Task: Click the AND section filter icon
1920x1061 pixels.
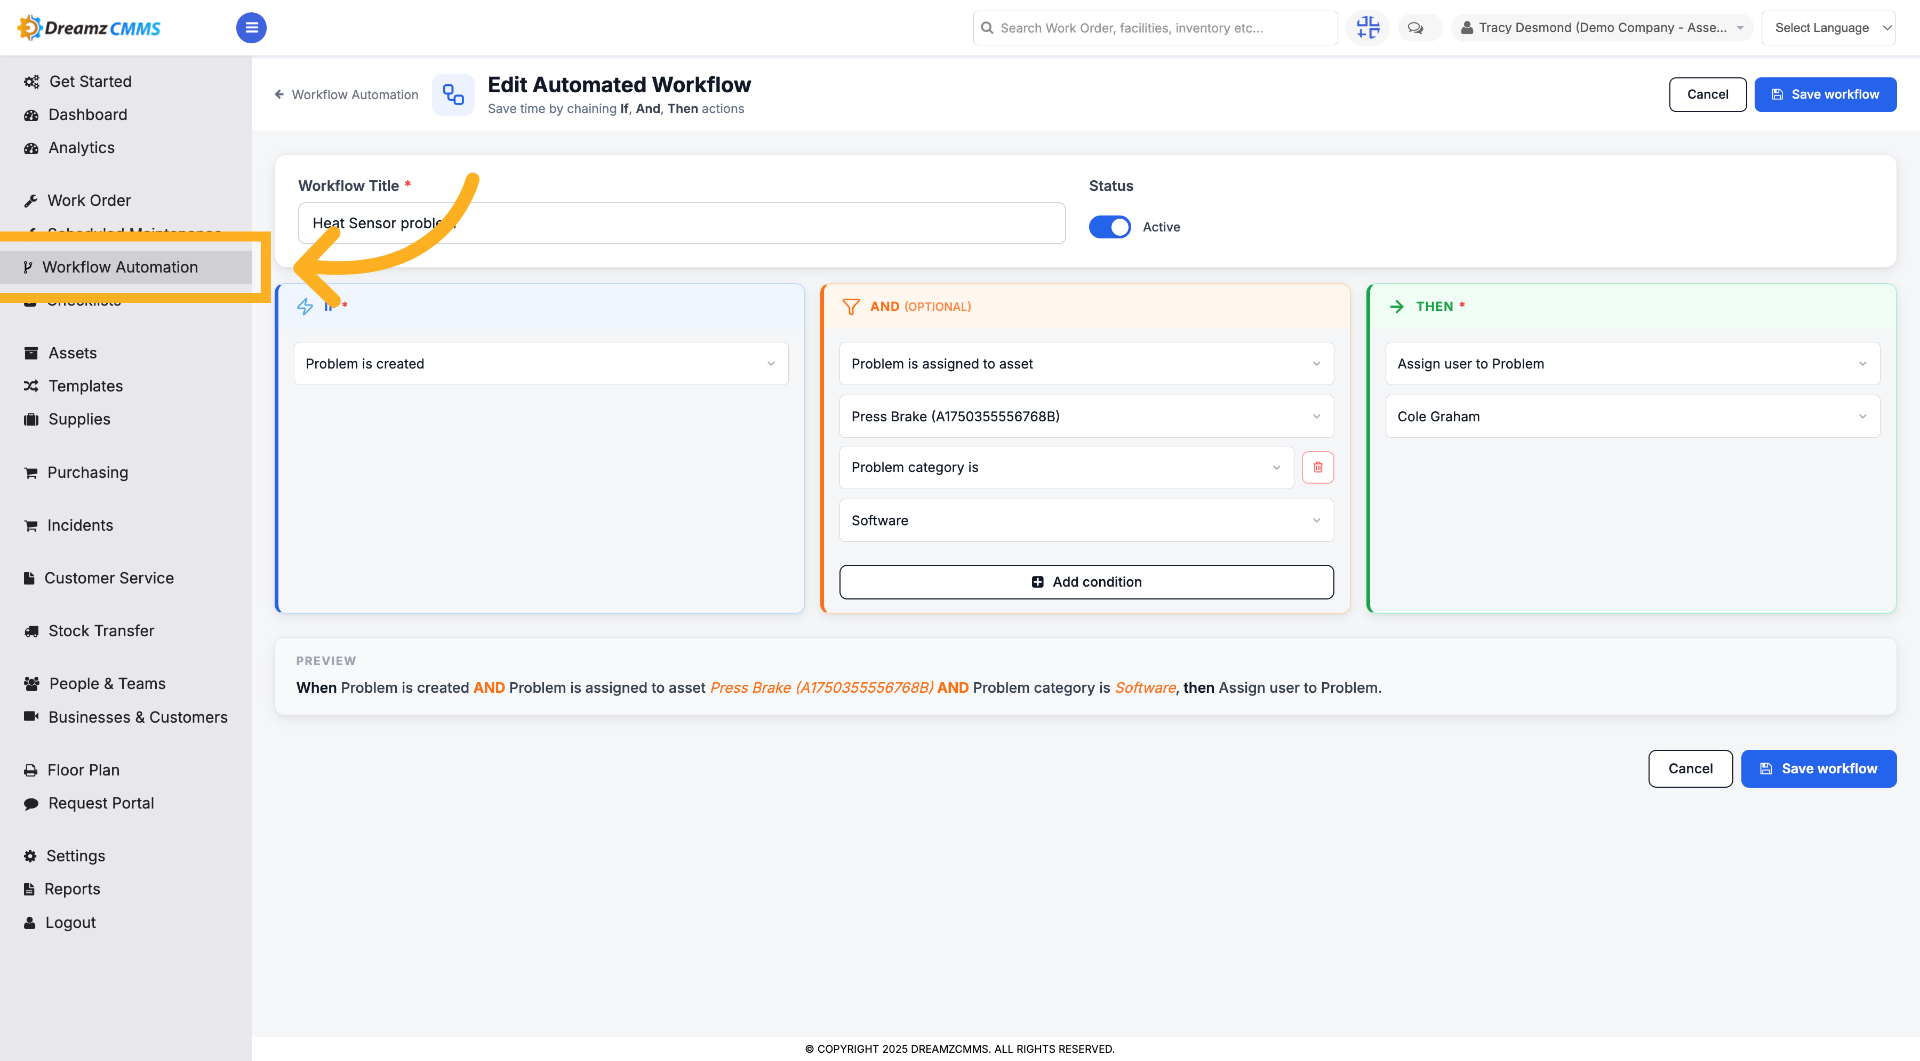Action: click(851, 307)
